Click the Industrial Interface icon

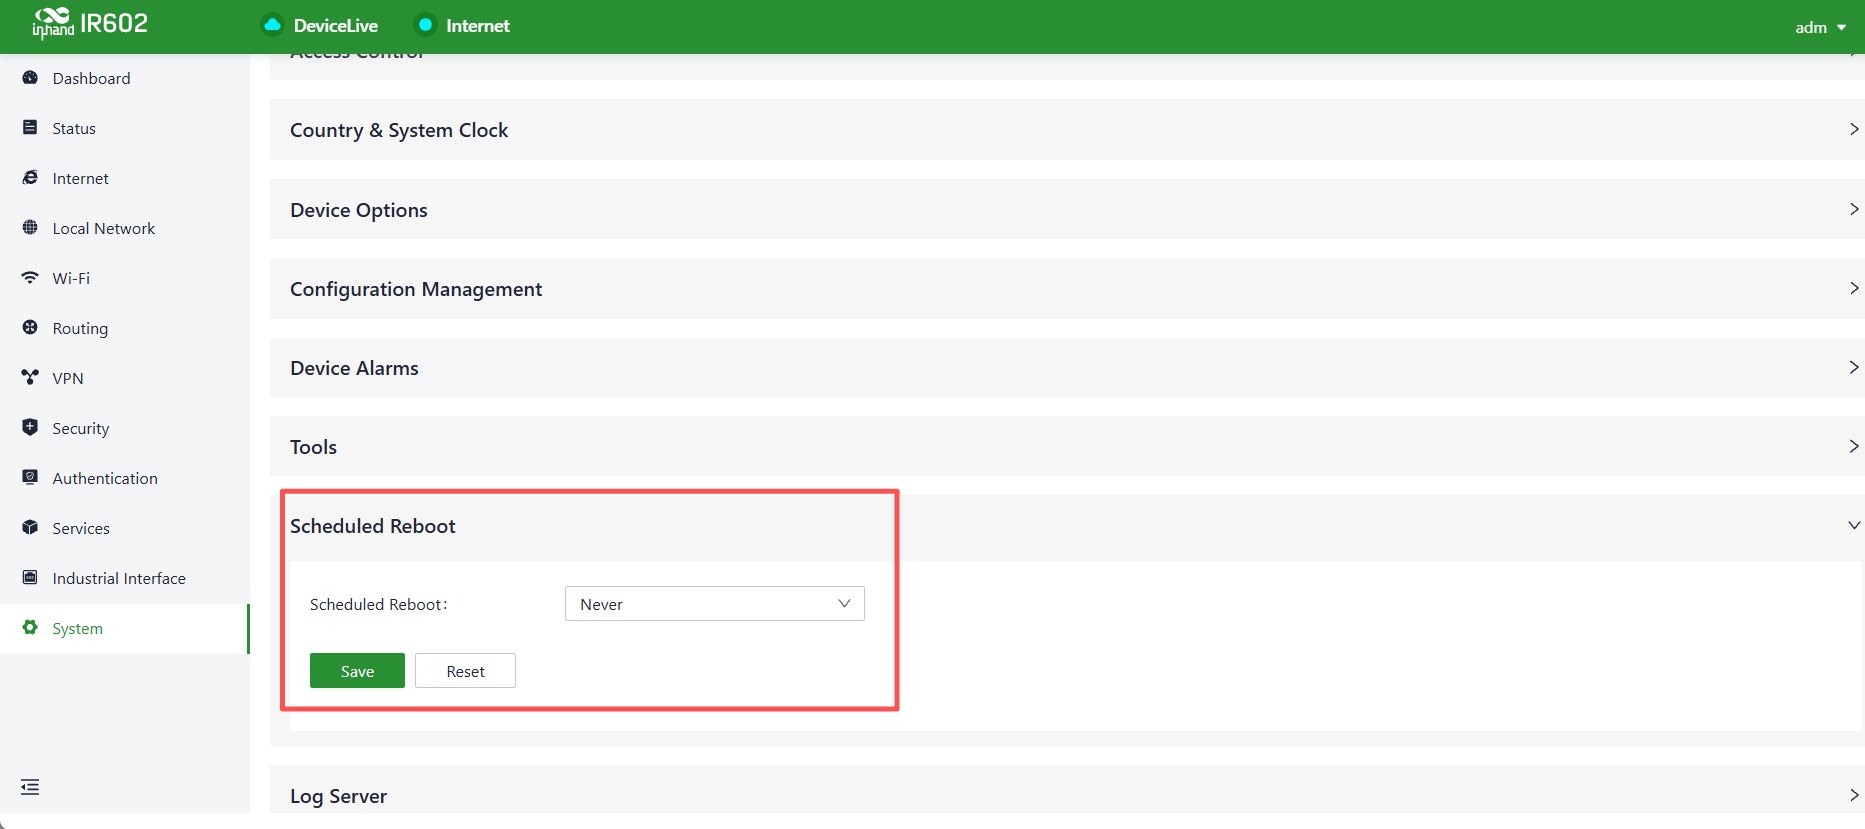(30, 578)
